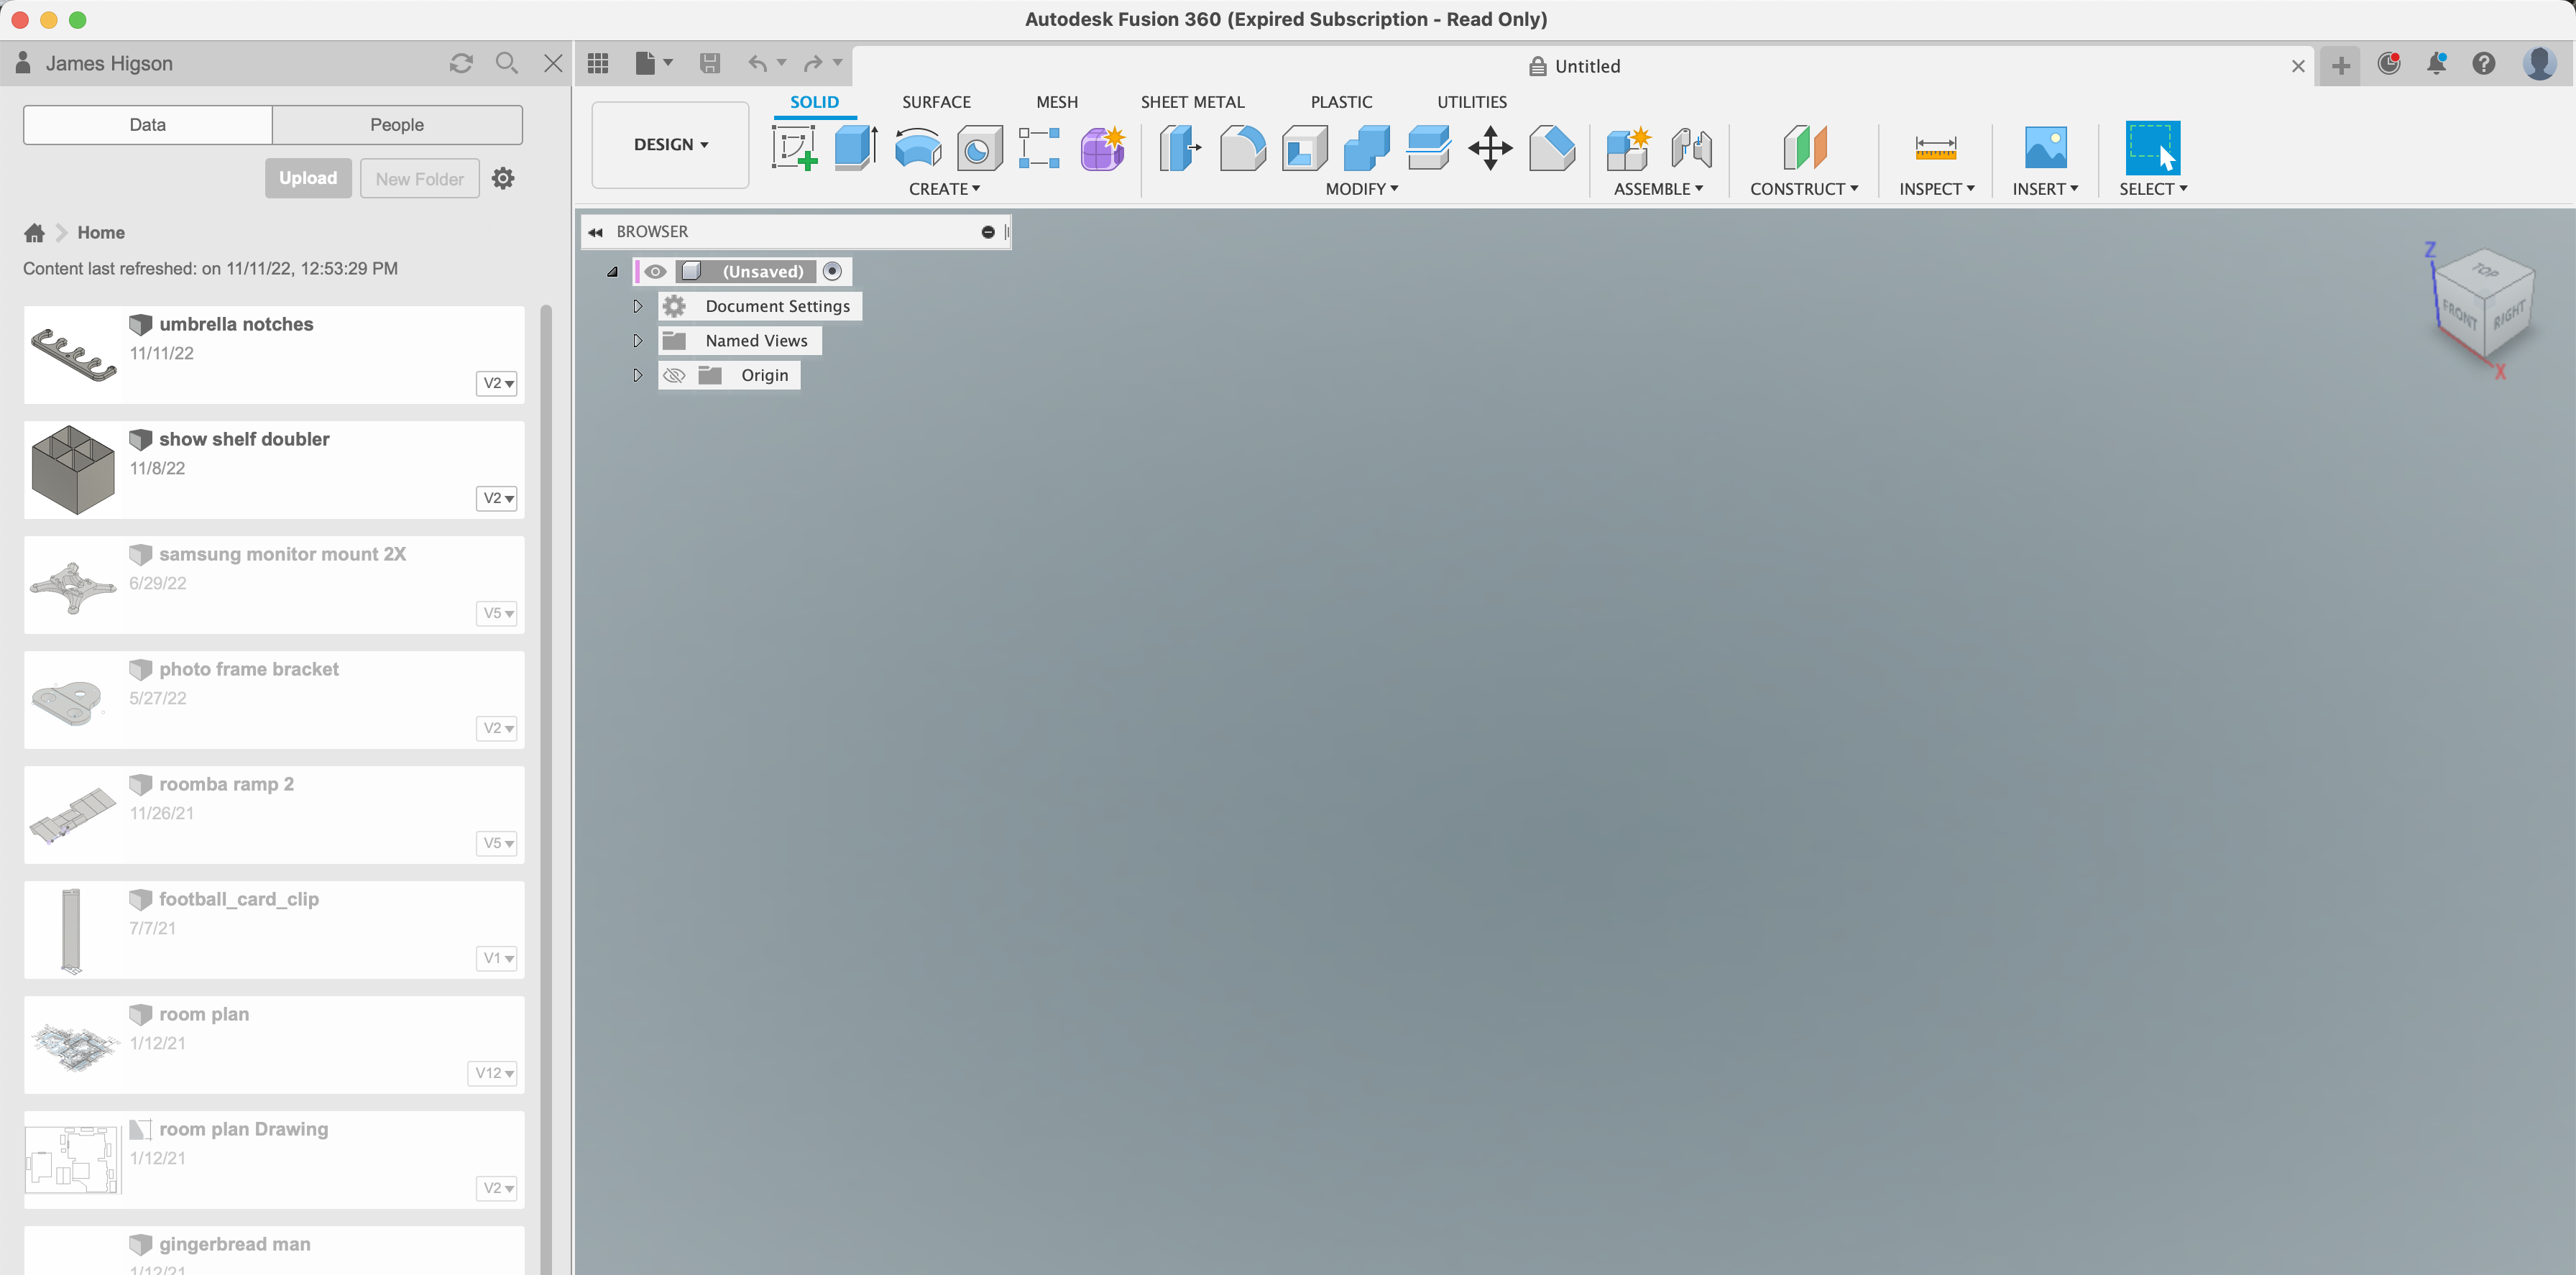The image size is (2576, 1275).
Task: Open the Press Pull tool
Action: pyautogui.click(x=1179, y=148)
